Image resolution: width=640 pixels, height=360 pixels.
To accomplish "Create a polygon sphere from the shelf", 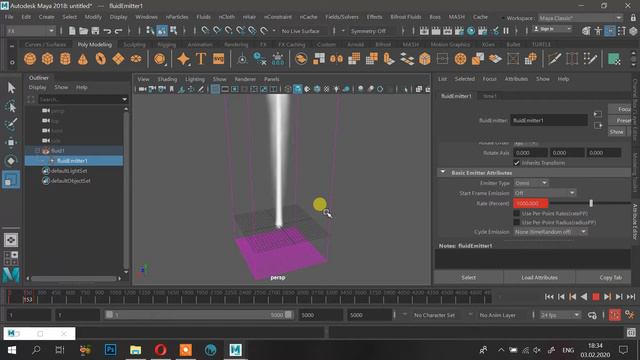I will coord(30,59).
